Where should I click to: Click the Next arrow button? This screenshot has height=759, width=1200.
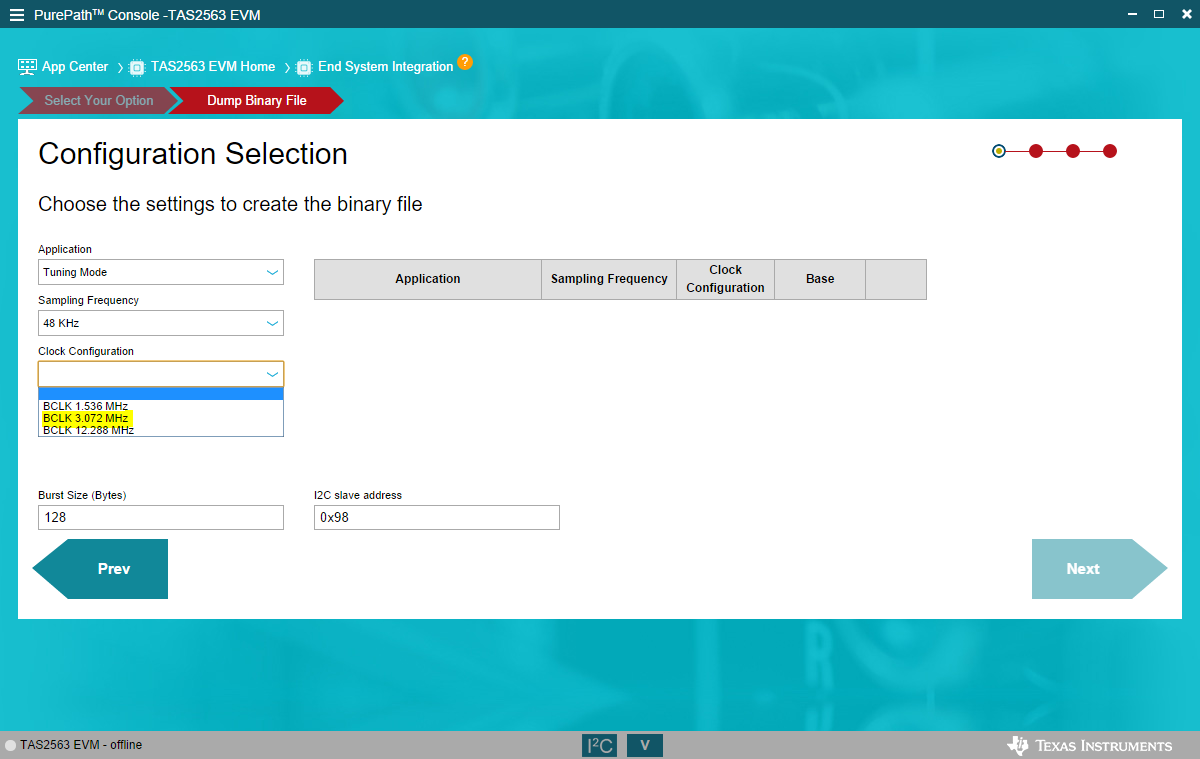coord(1100,569)
